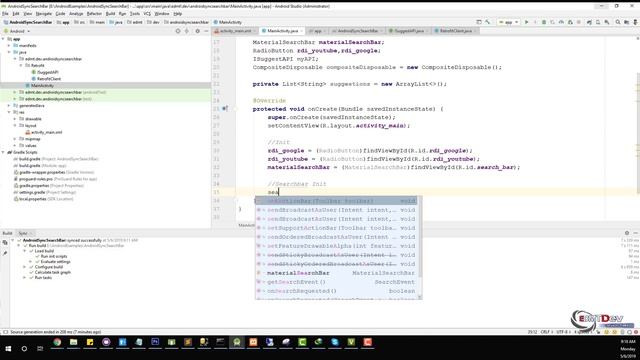Select MainActivity in project tree
640x360 pixels.
tap(42, 86)
